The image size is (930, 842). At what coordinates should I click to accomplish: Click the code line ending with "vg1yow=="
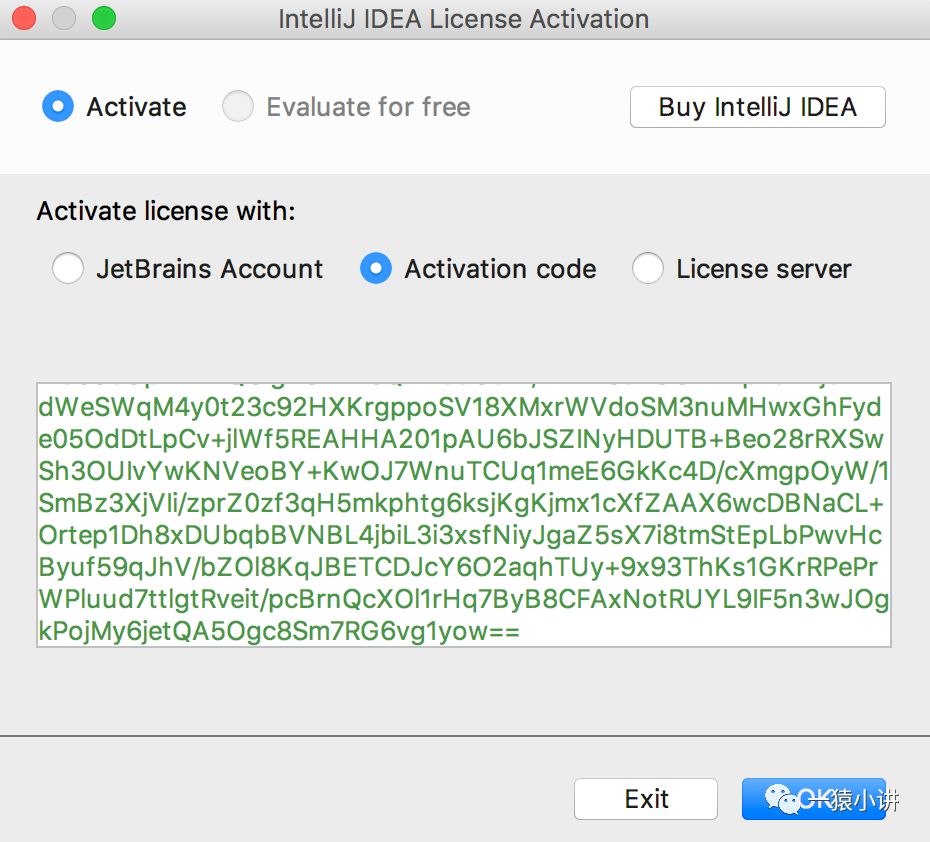click(279, 632)
